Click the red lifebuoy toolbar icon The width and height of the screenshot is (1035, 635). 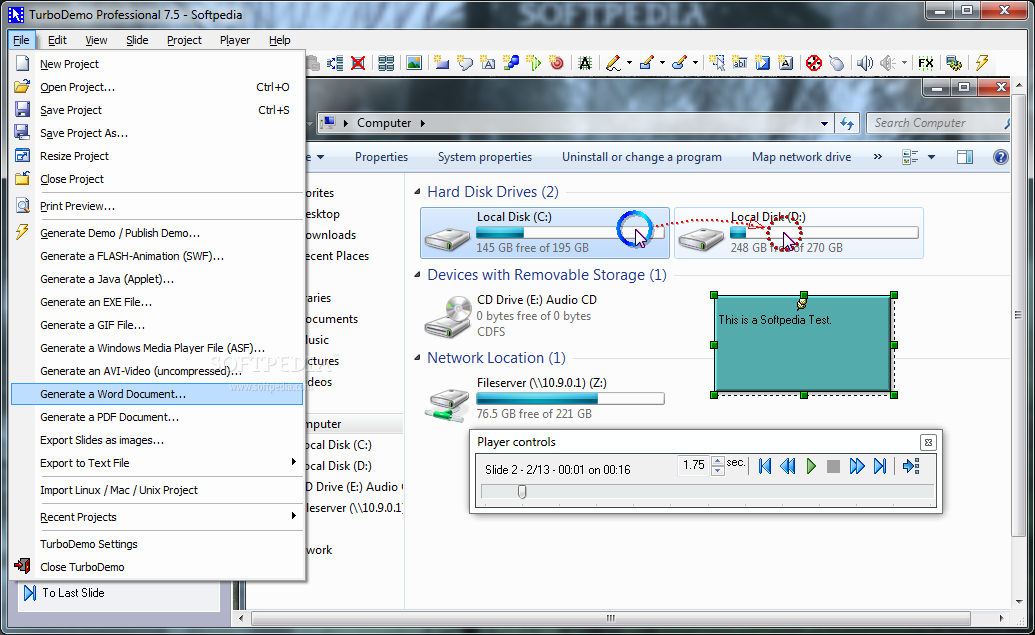click(814, 63)
